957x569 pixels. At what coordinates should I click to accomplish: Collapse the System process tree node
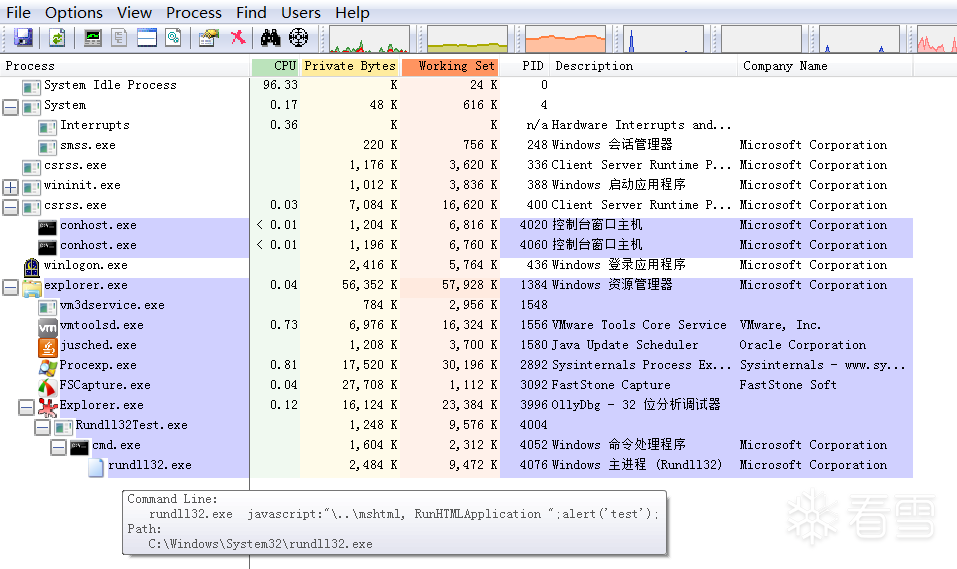click(x=10, y=107)
